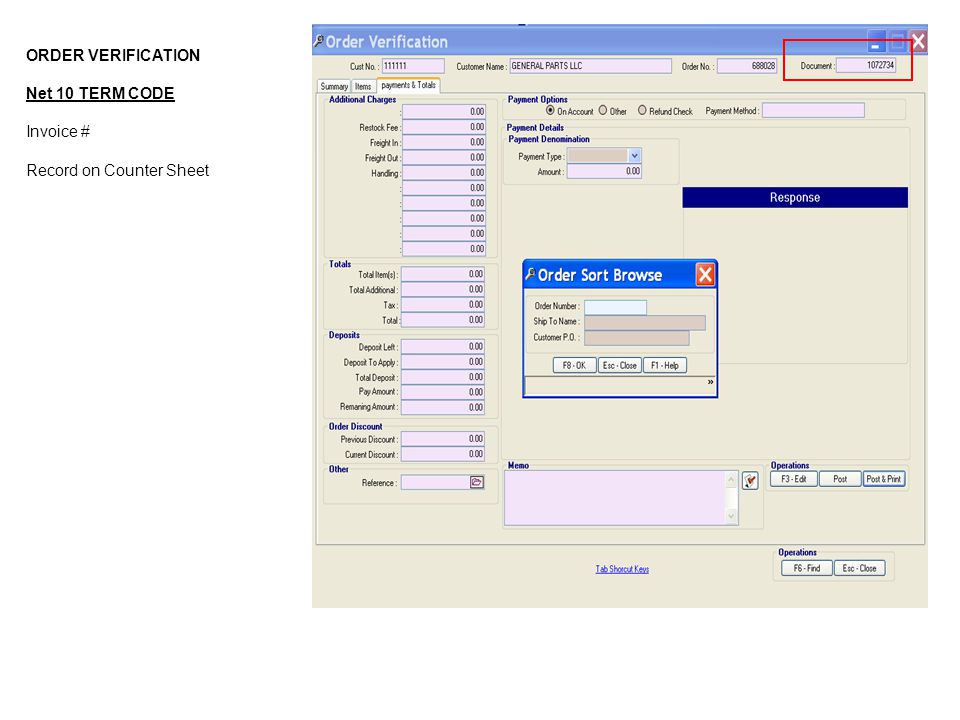
Task: Minimize the Order Verification window
Action: point(876,42)
